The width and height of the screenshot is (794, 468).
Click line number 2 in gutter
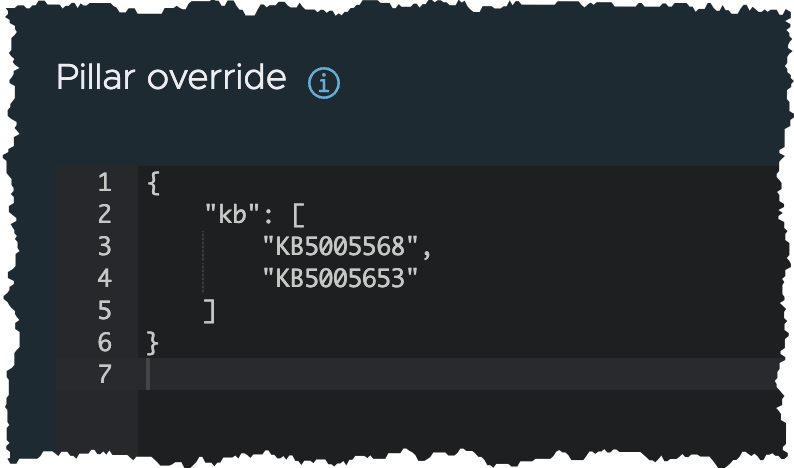[x=105, y=214]
